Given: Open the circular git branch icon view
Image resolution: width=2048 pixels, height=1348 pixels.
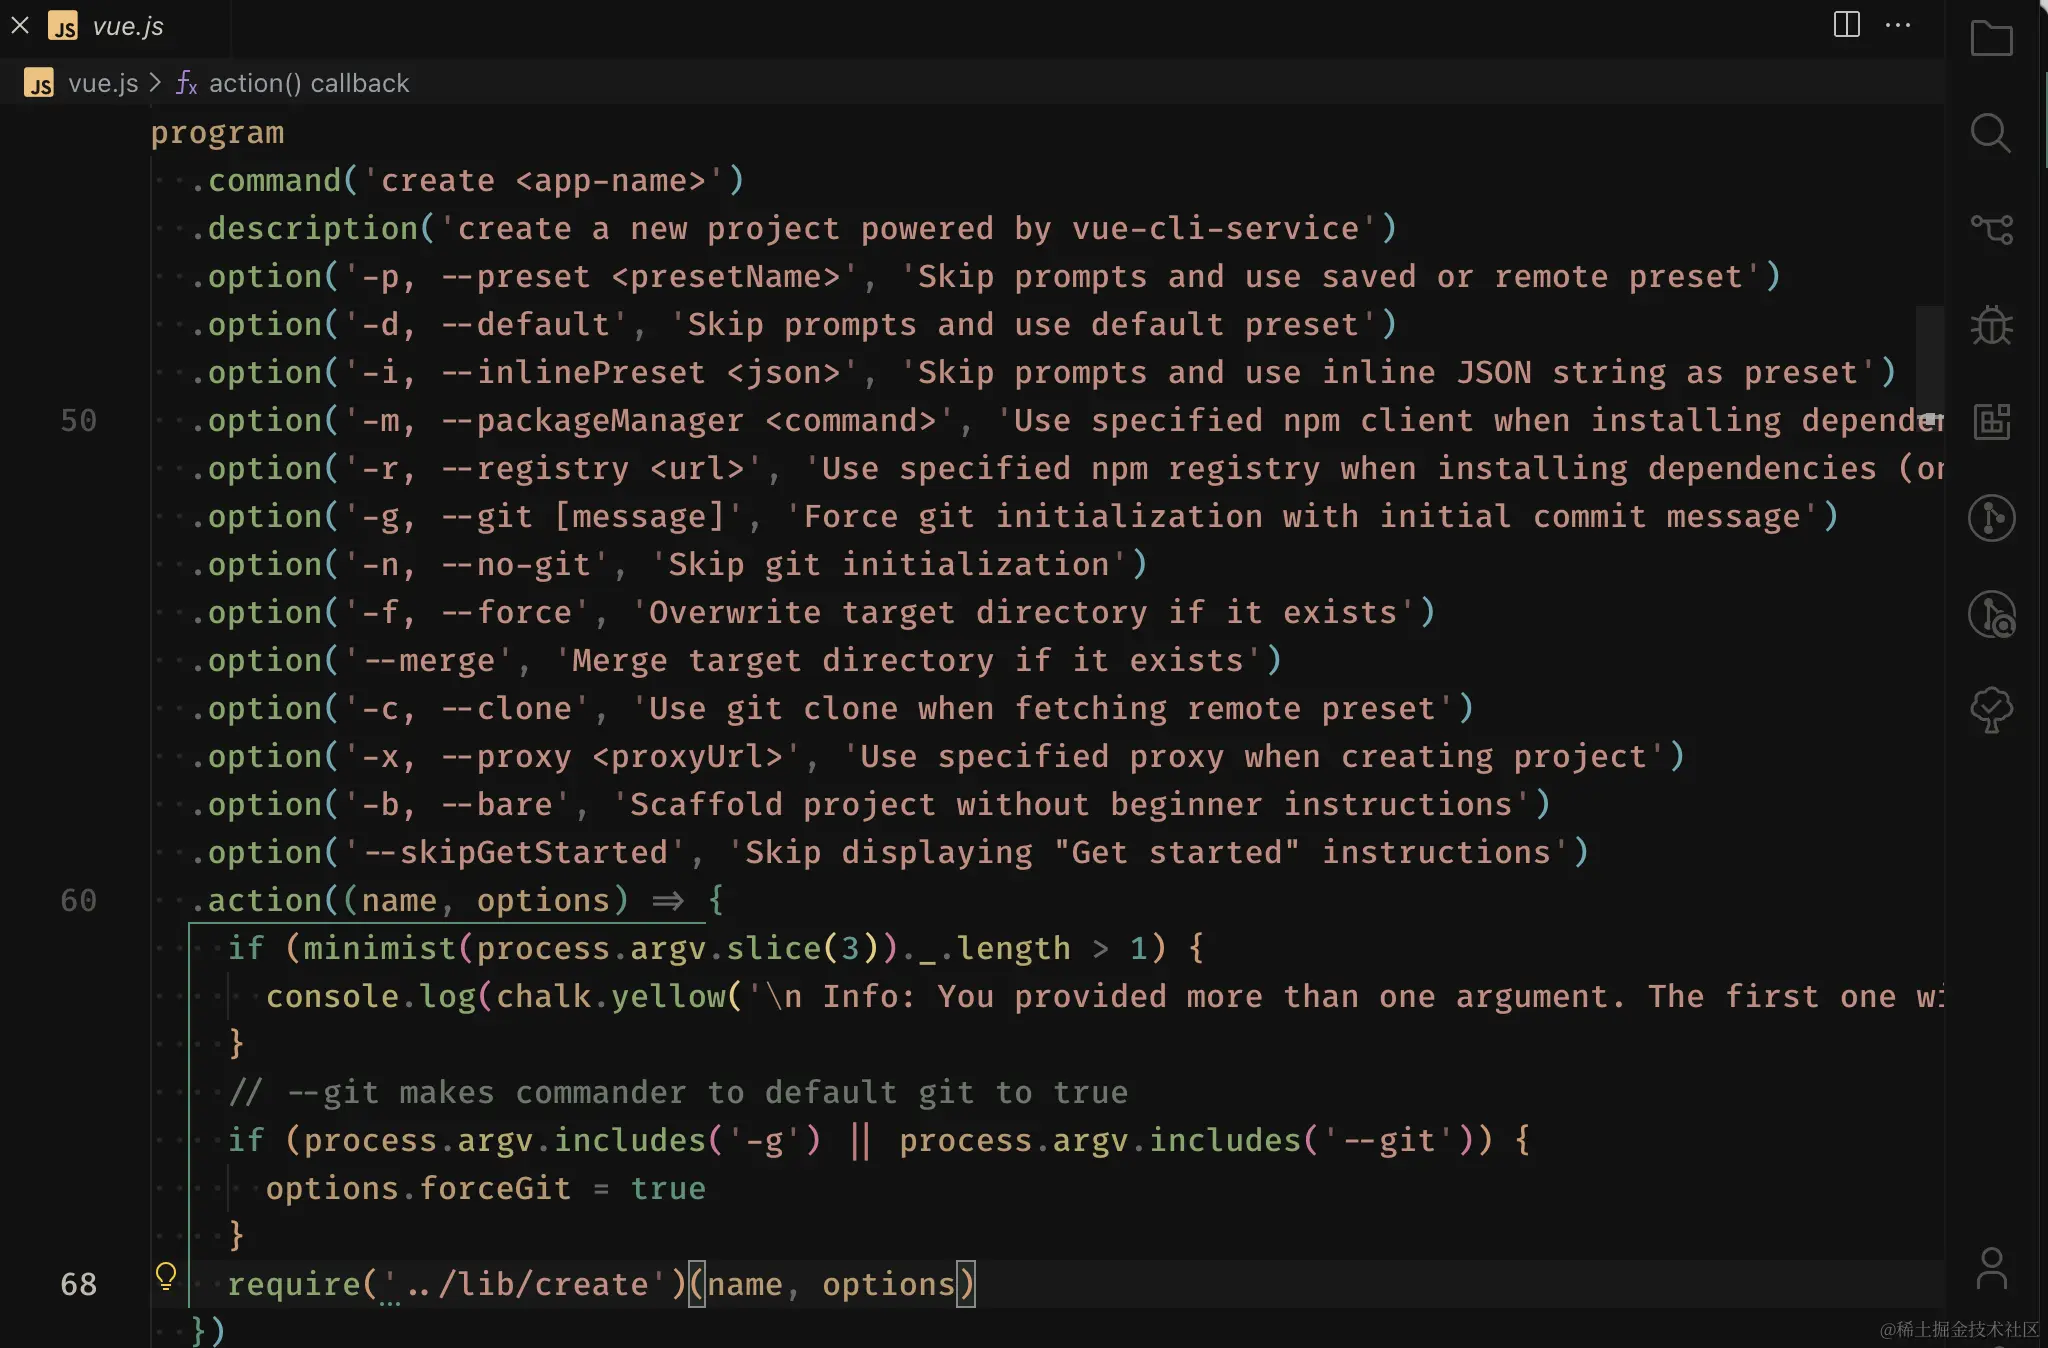Looking at the screenshot, I should tap(1991, 518).
